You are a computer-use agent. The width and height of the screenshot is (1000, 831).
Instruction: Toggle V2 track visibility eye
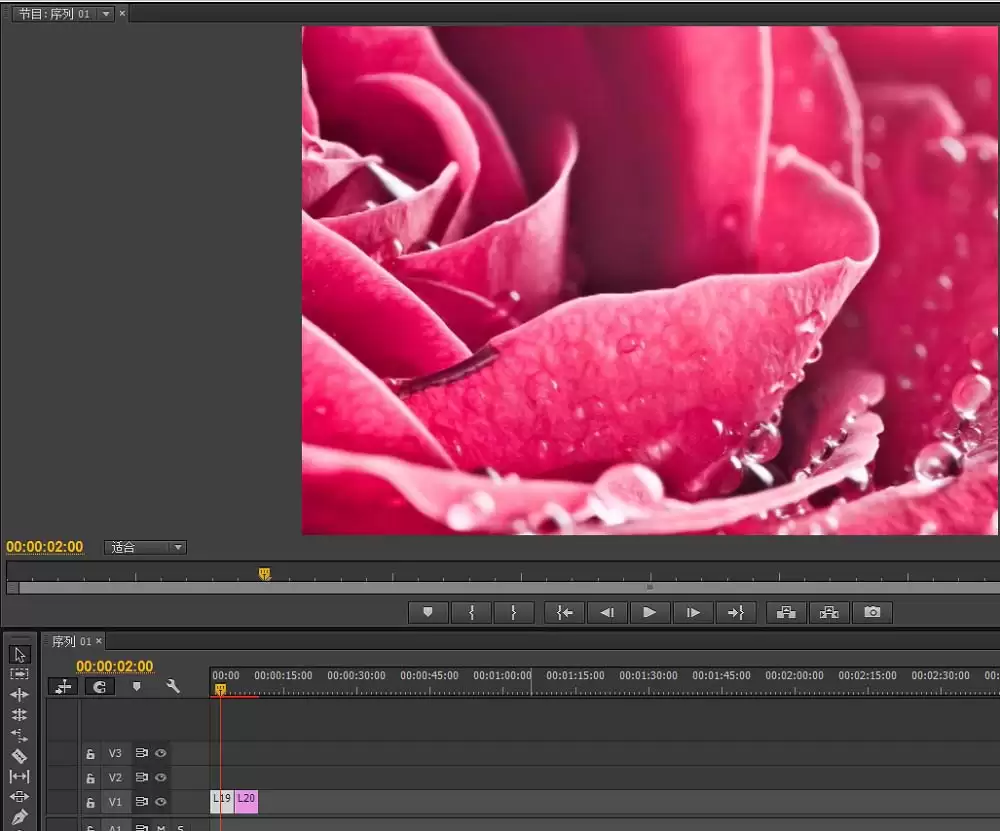161,777
